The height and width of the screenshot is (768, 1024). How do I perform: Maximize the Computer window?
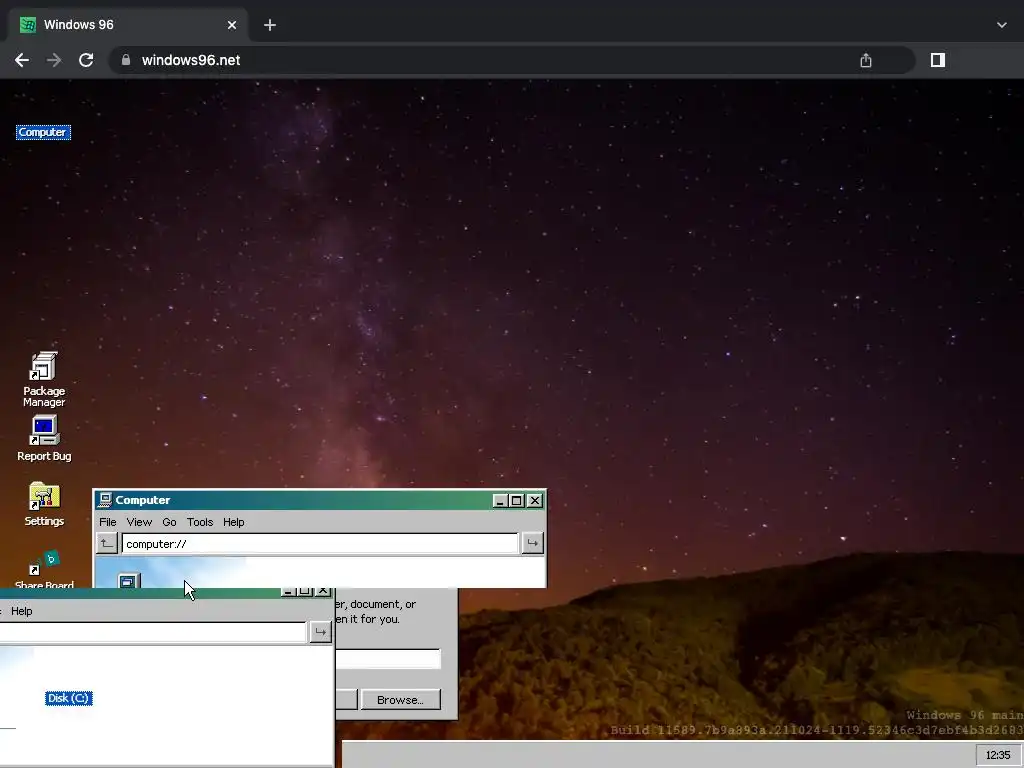click(x=517, y=500)
